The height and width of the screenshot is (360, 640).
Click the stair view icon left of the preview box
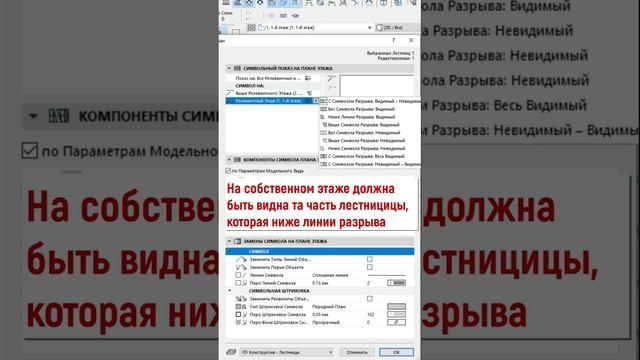[331, 78]
